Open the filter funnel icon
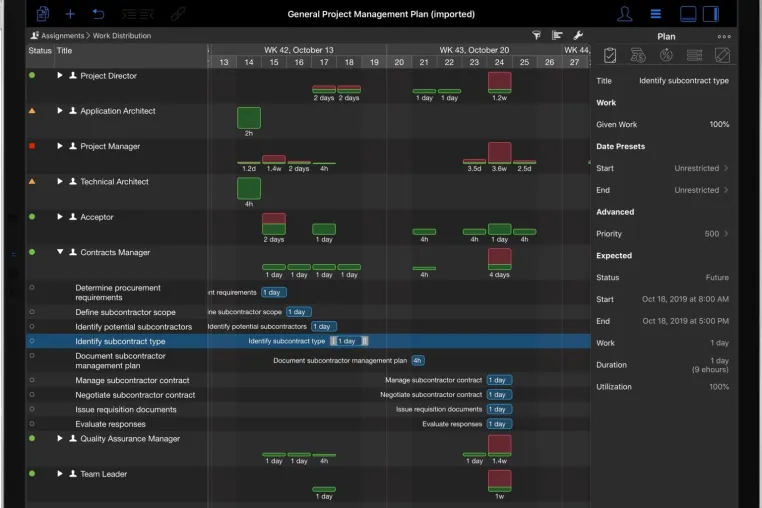Screen dimensions: 762x508 pos(537,35)
